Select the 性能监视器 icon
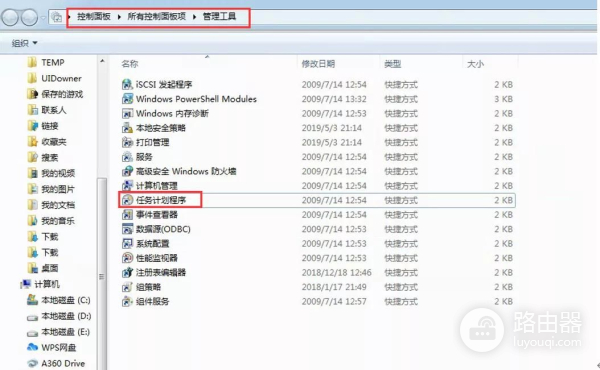 (127, 258)
